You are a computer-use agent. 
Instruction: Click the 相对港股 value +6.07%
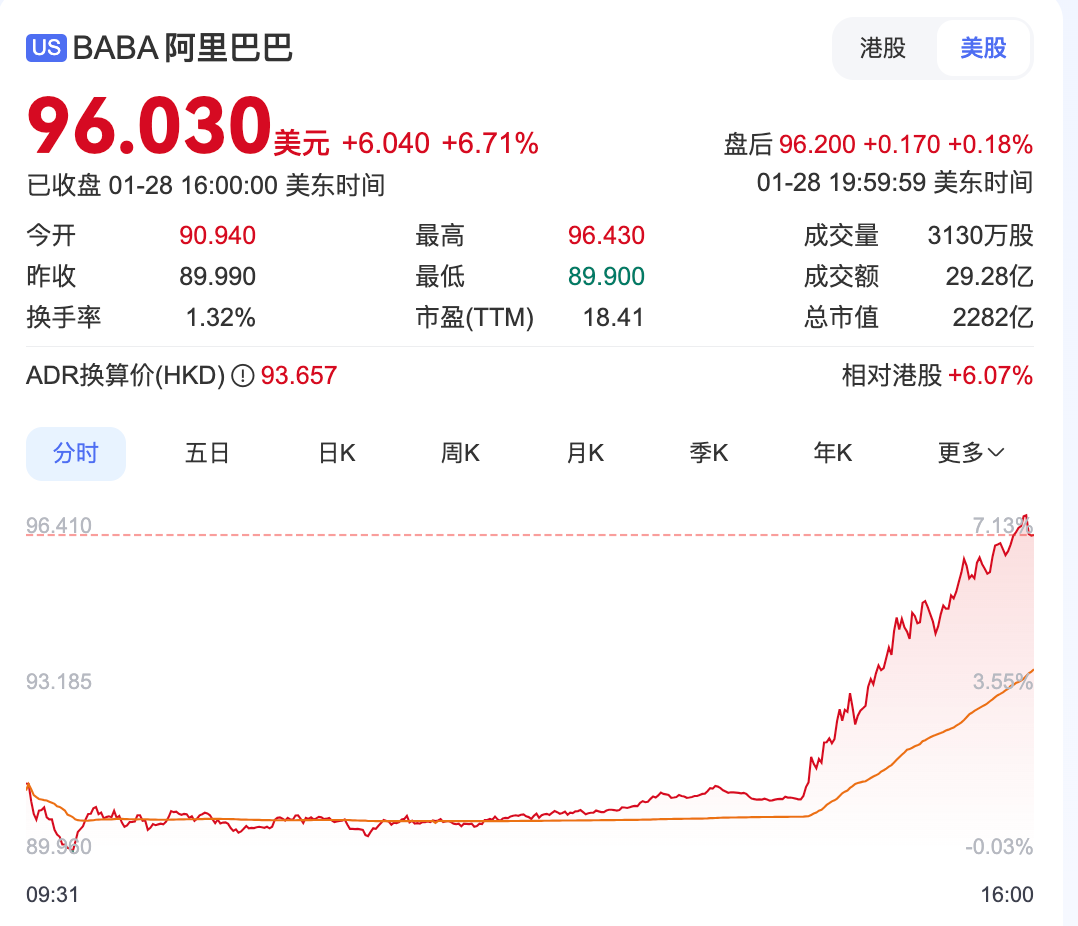tap(990, 376)
